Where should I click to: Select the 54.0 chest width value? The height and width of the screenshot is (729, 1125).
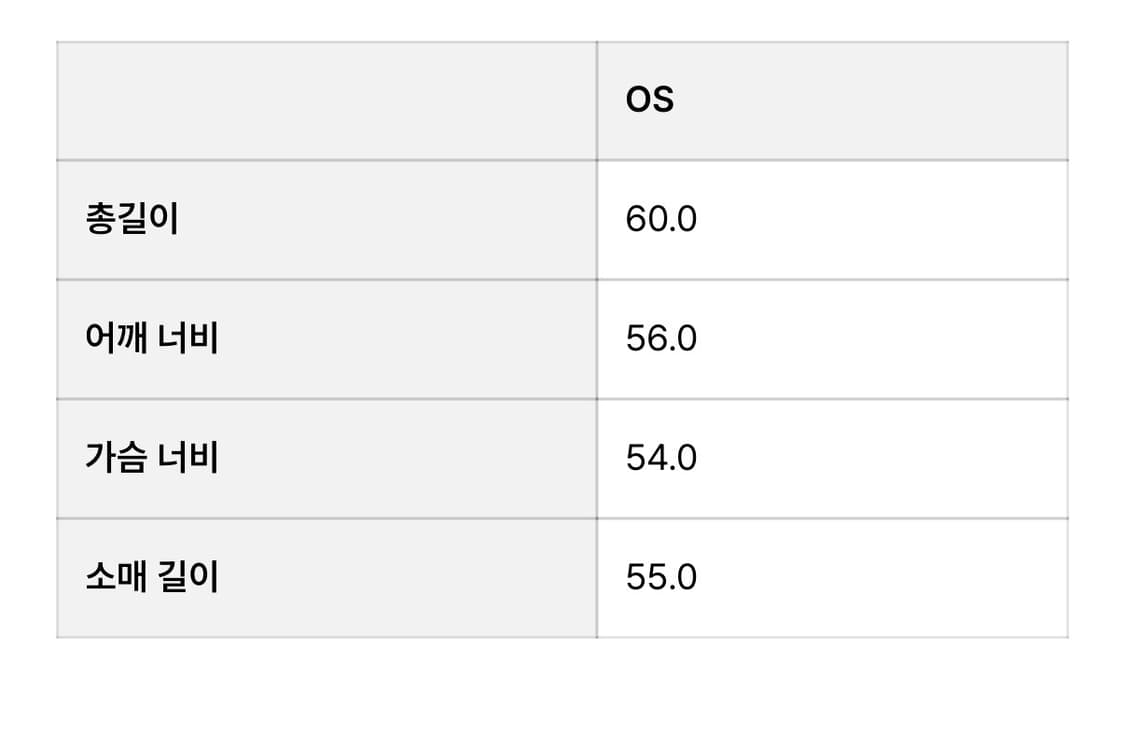pos(661,458)
